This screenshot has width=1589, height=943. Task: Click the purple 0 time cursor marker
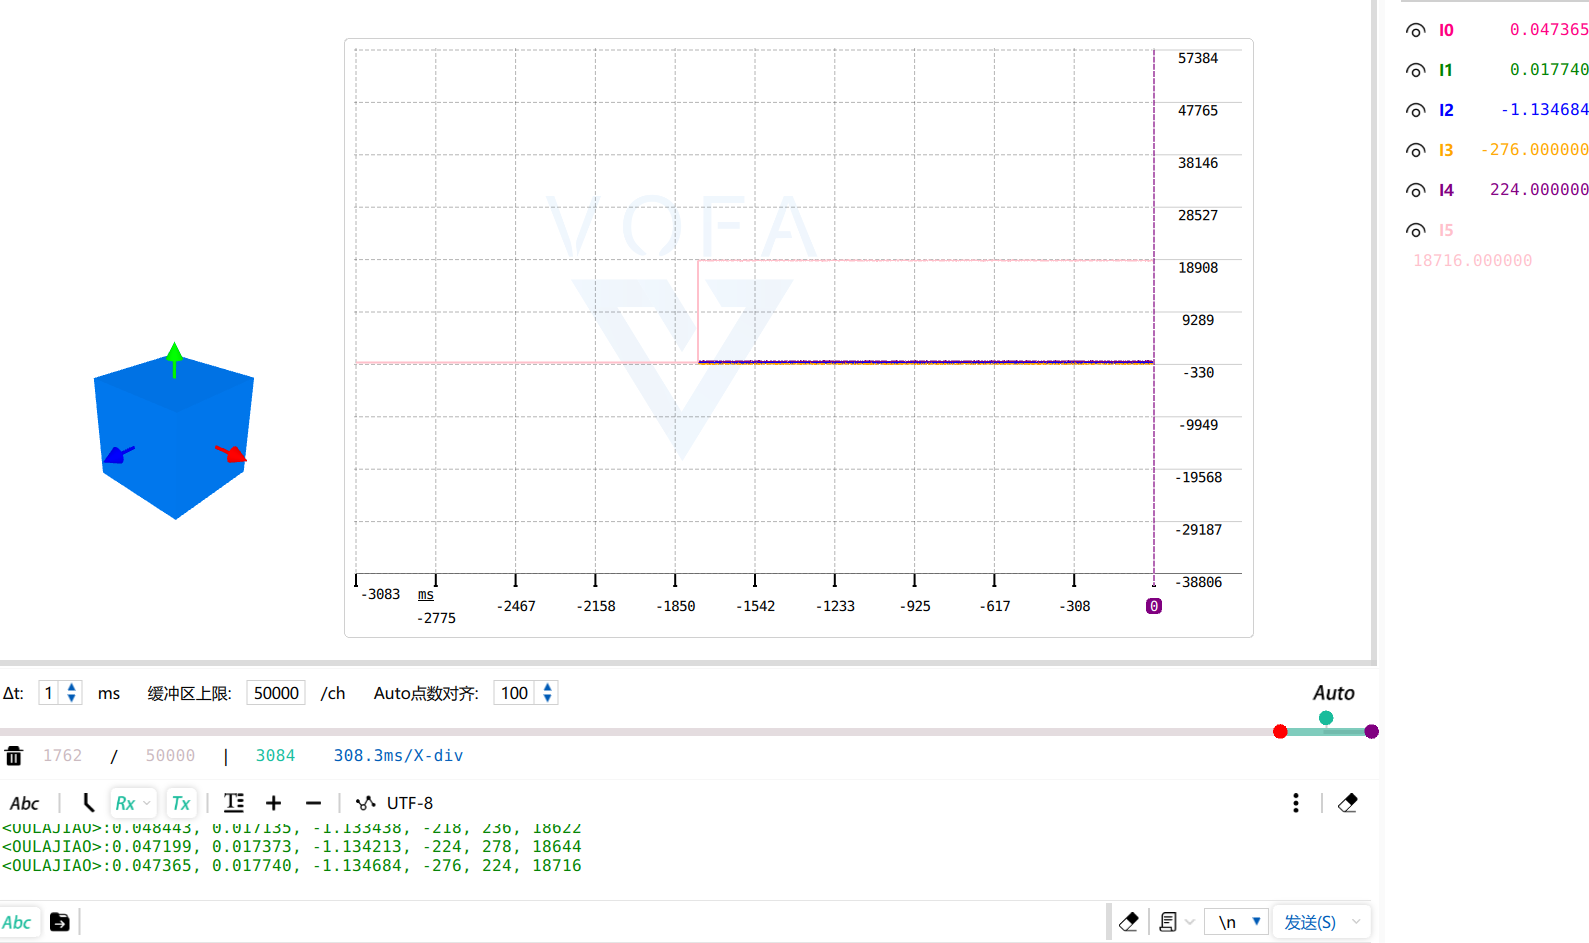point(1154,606)
